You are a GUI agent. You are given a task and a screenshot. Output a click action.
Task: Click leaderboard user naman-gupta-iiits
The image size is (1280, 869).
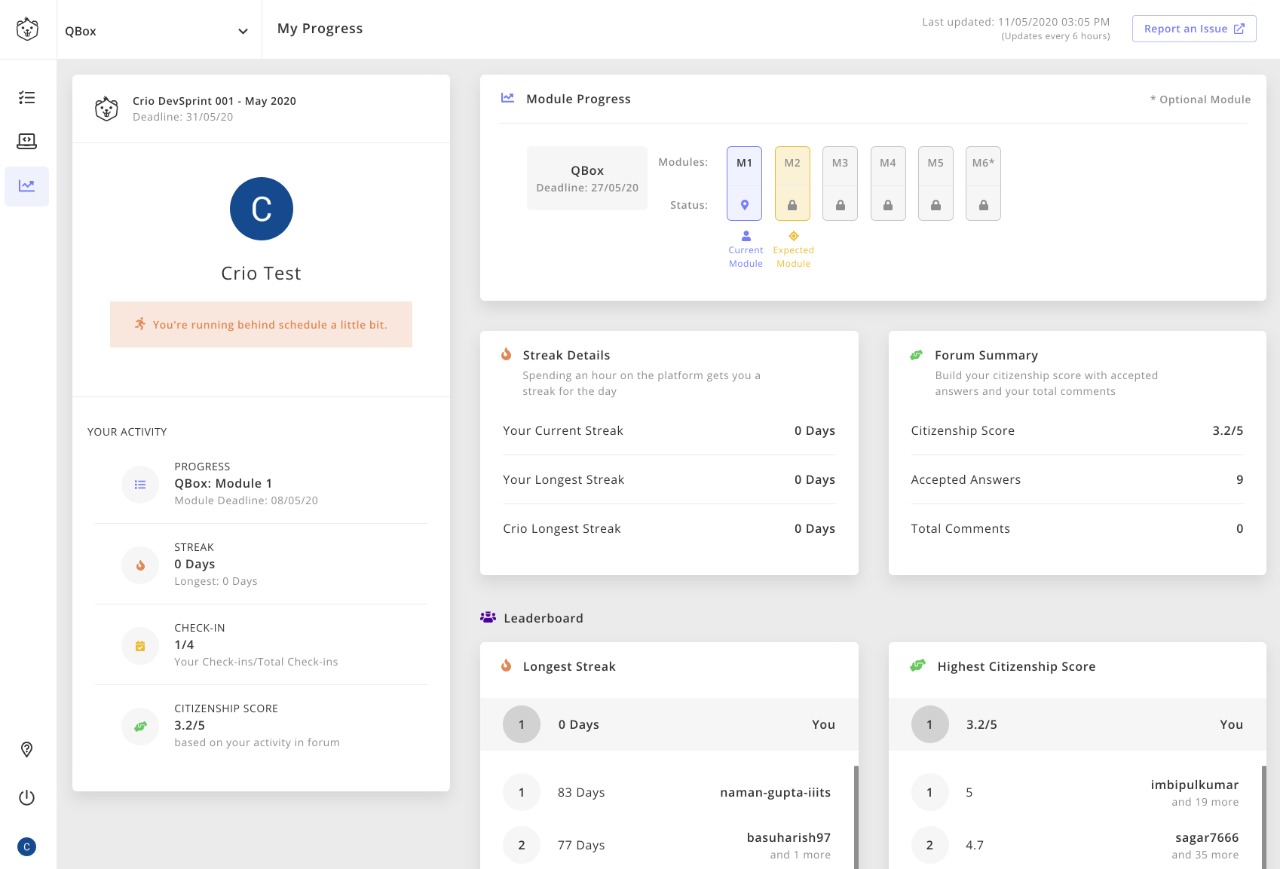coord(775,793)
